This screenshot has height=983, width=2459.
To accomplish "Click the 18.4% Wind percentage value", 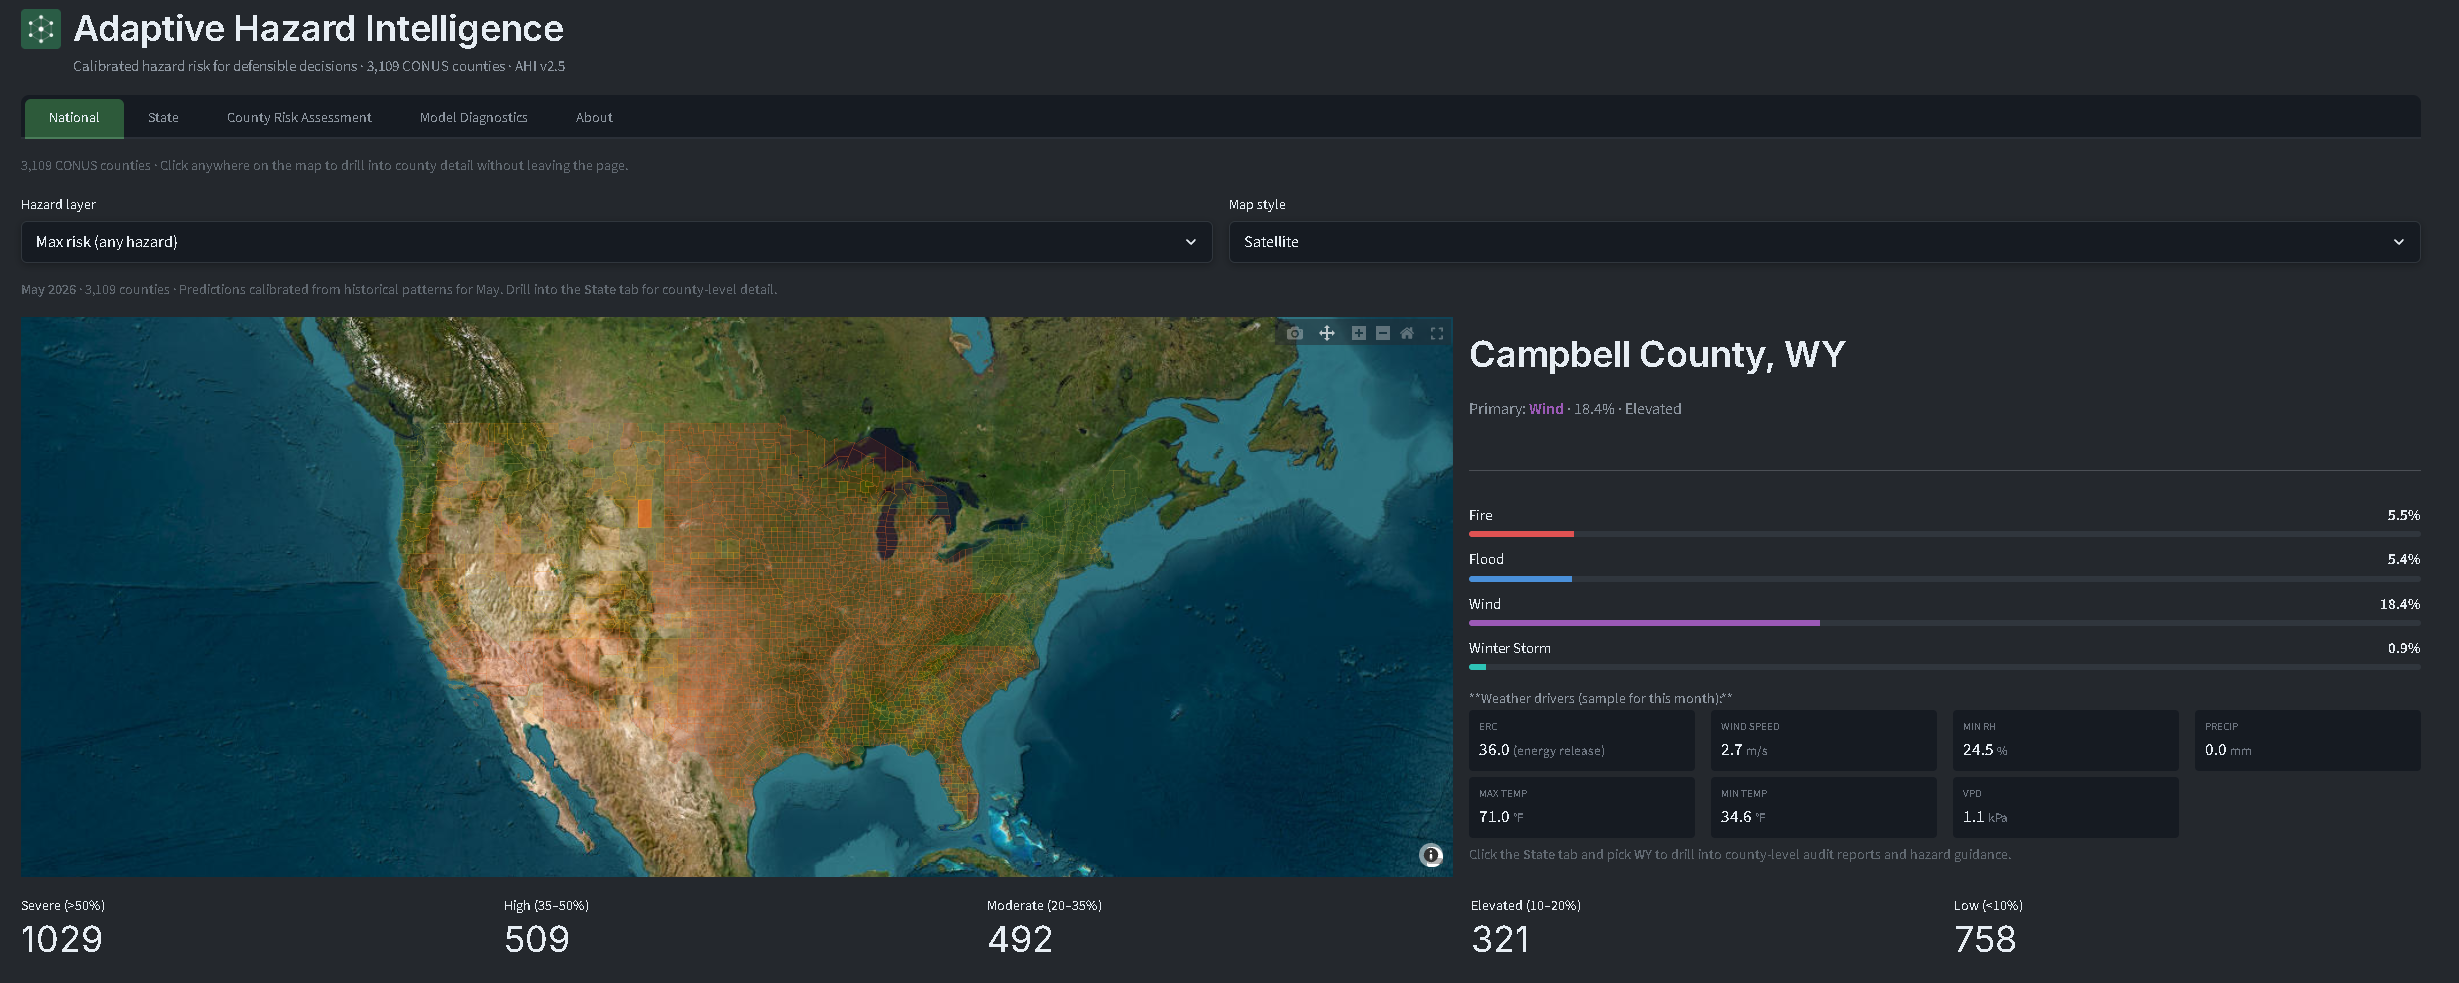I will tap(2400, 604).
